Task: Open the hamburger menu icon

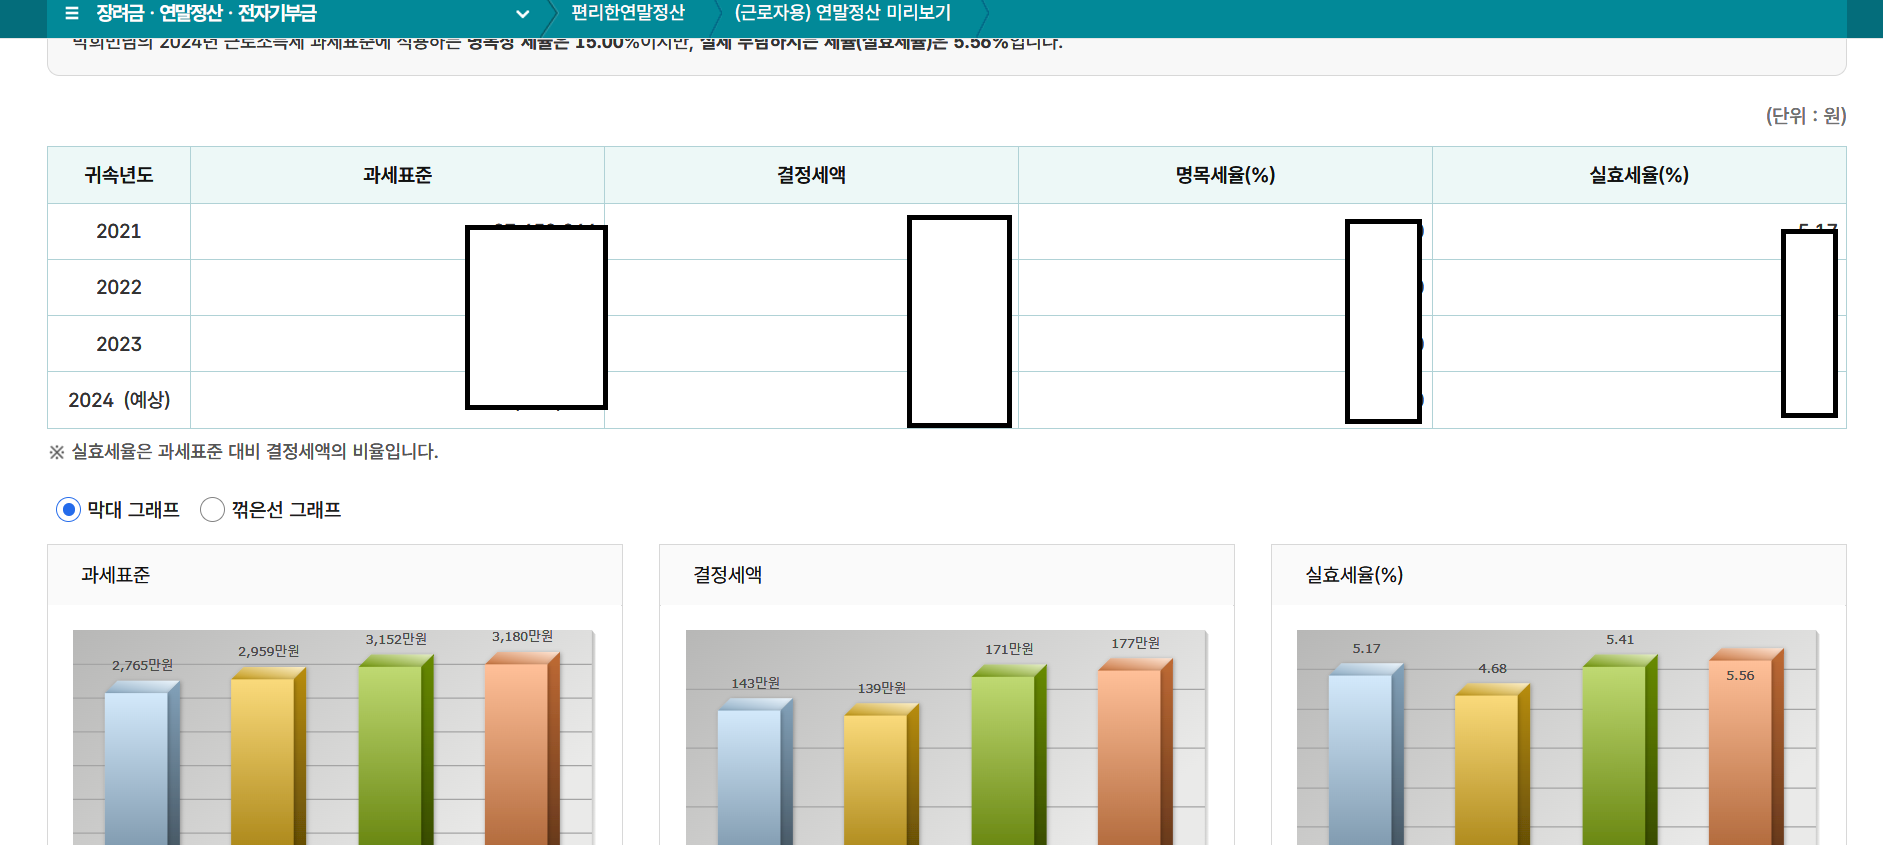Action: pyautogui.click(x=71, y=13)
